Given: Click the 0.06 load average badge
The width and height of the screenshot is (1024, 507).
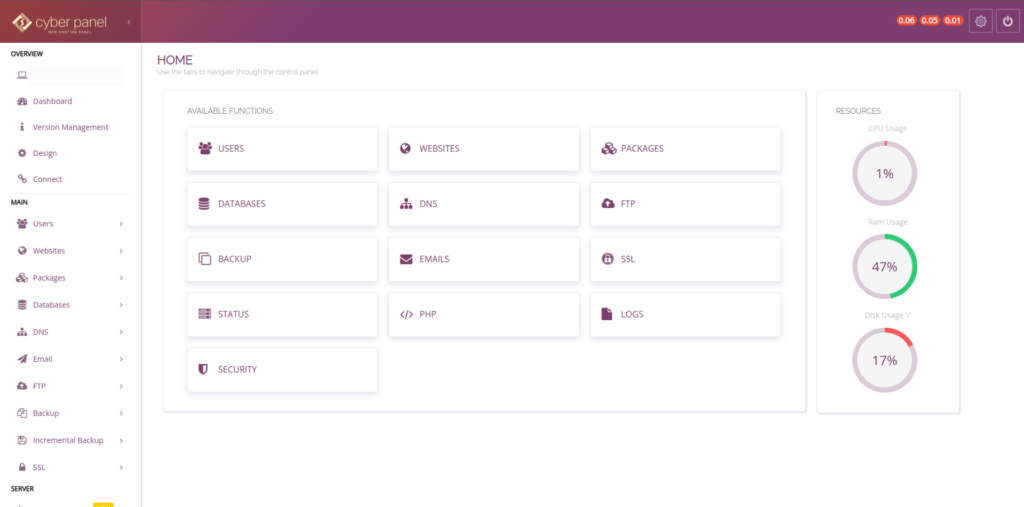Looking at the screenshot, I should pyautogui.click(x=906, y=21).
